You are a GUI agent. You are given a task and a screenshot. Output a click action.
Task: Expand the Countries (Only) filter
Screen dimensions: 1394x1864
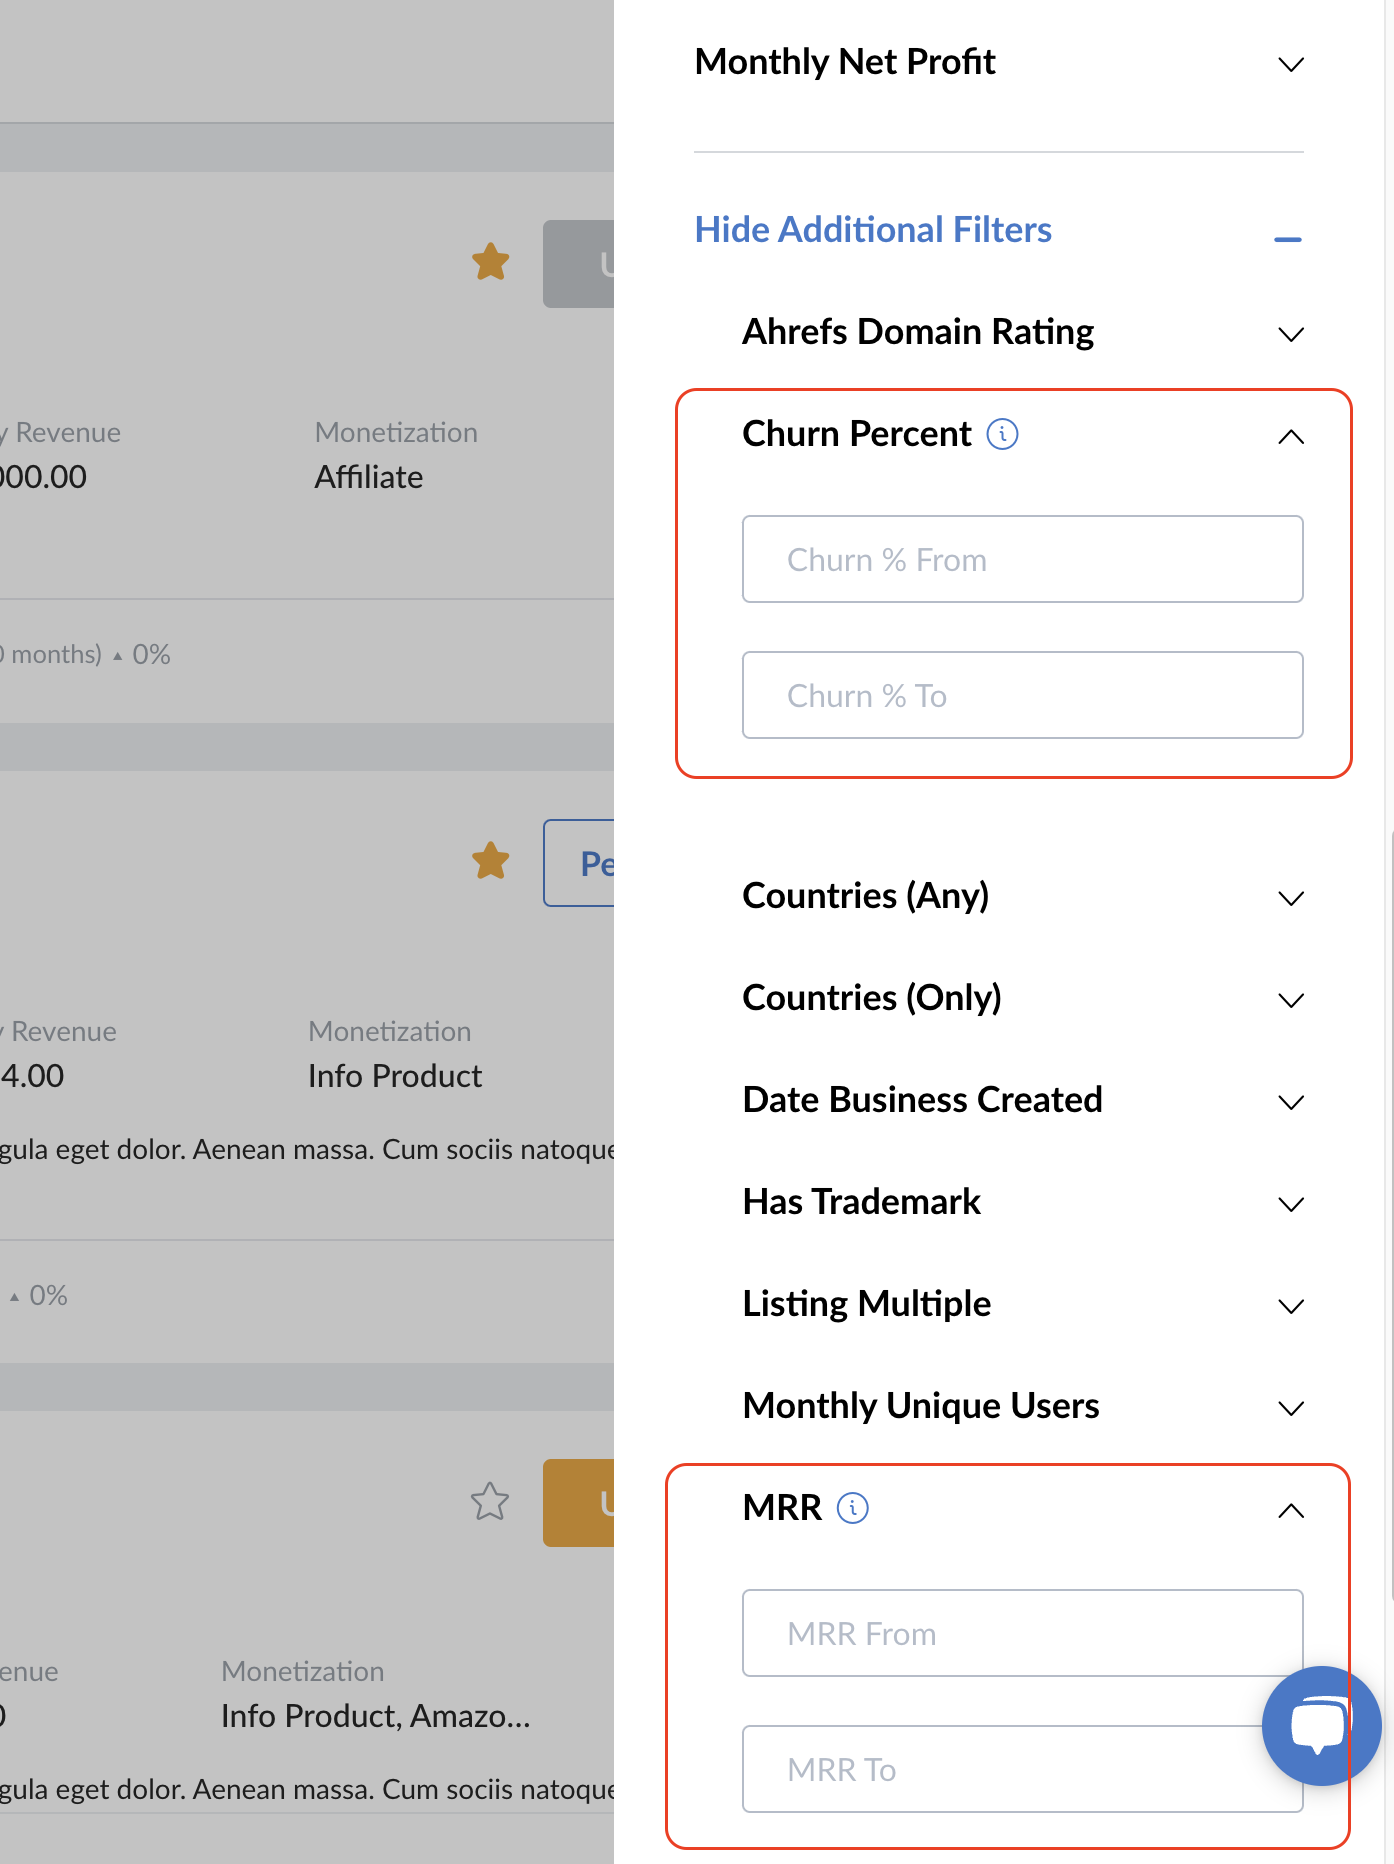[1291, 1000]
